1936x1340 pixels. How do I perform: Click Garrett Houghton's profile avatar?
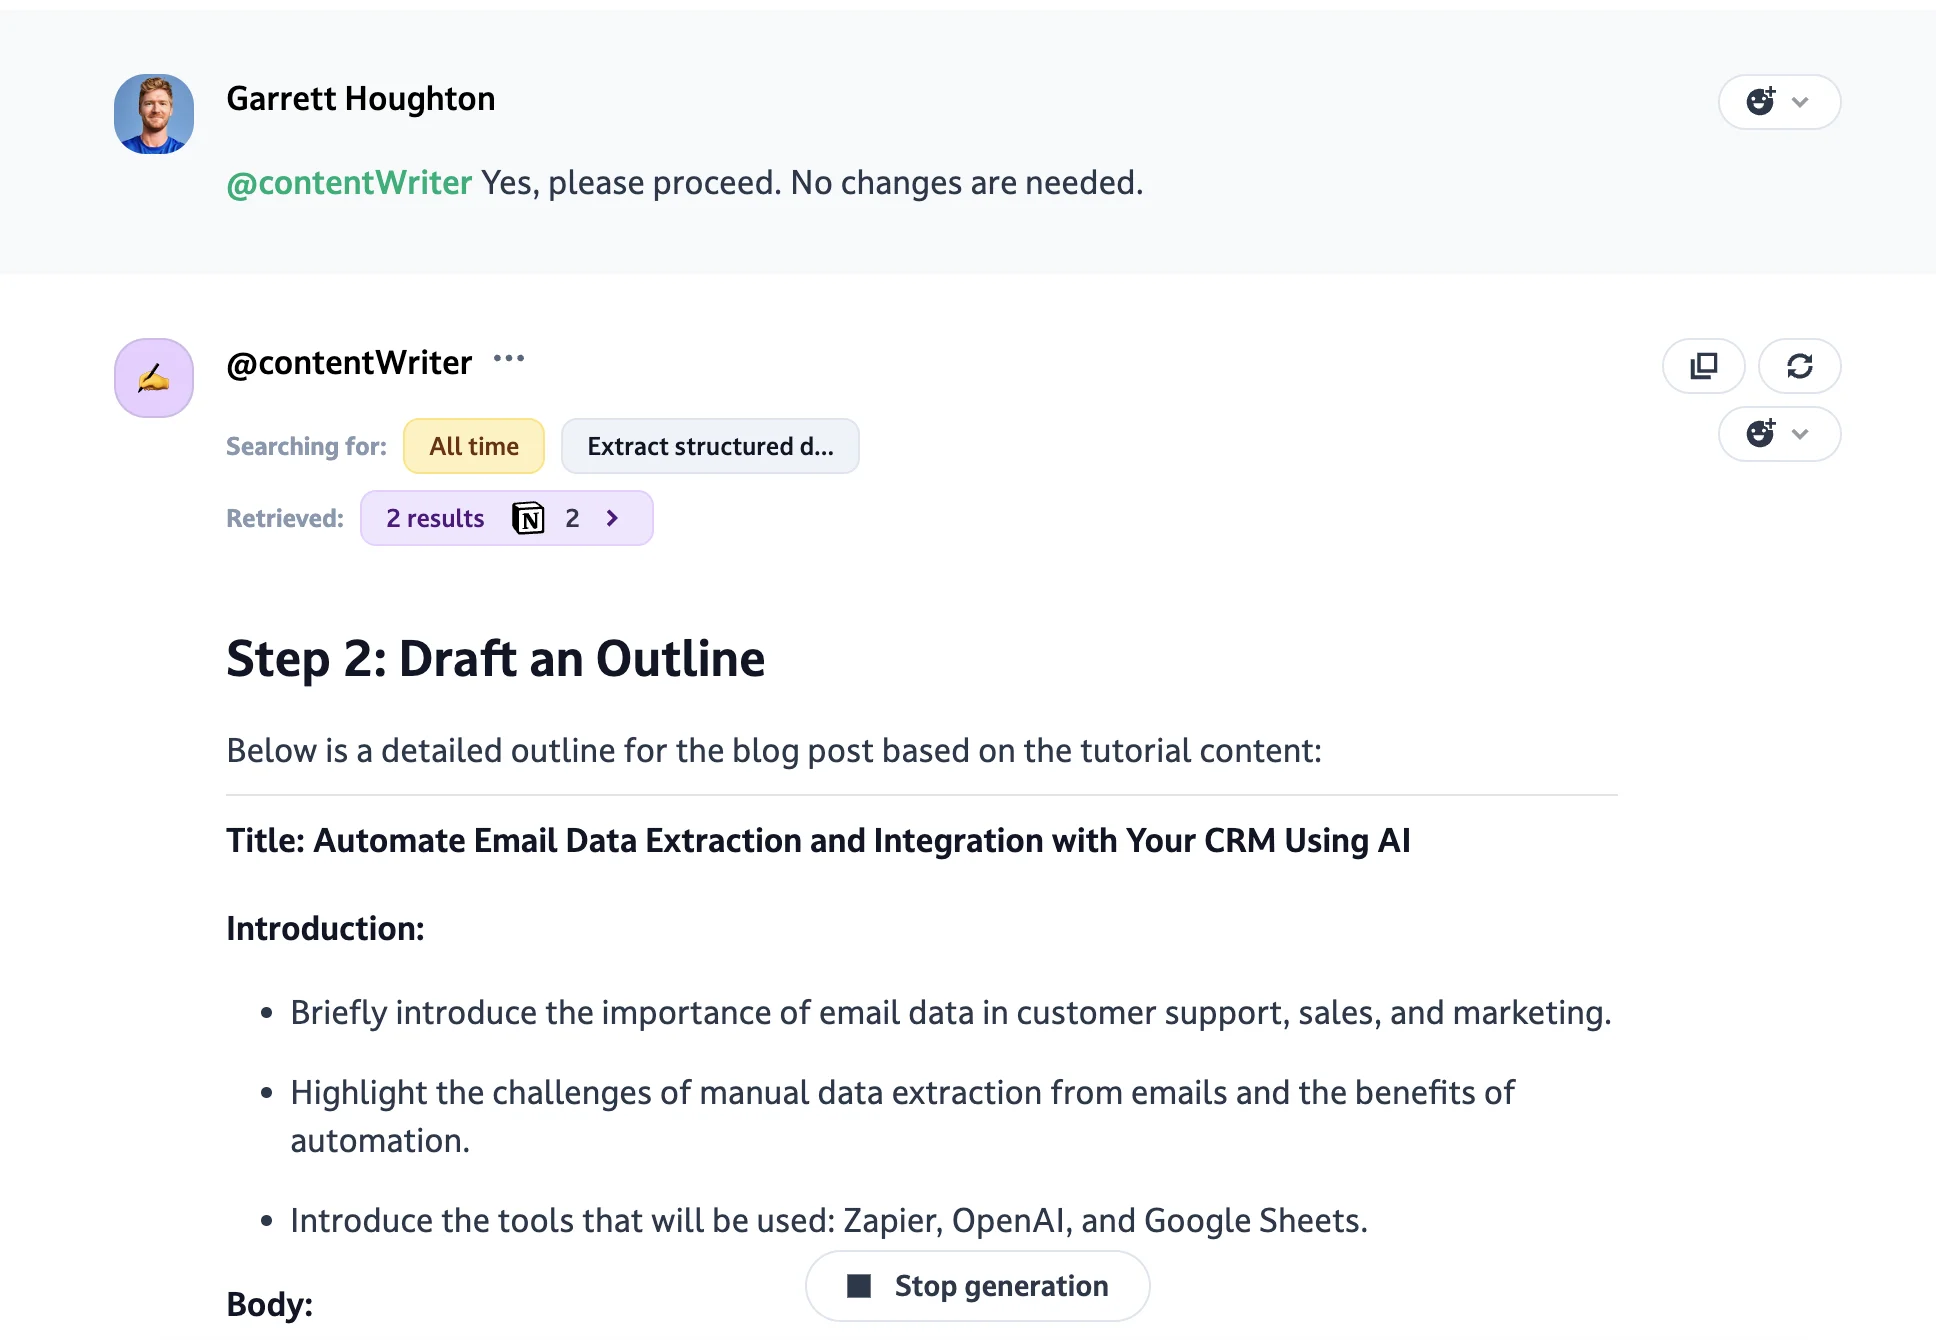coord(154,114)
